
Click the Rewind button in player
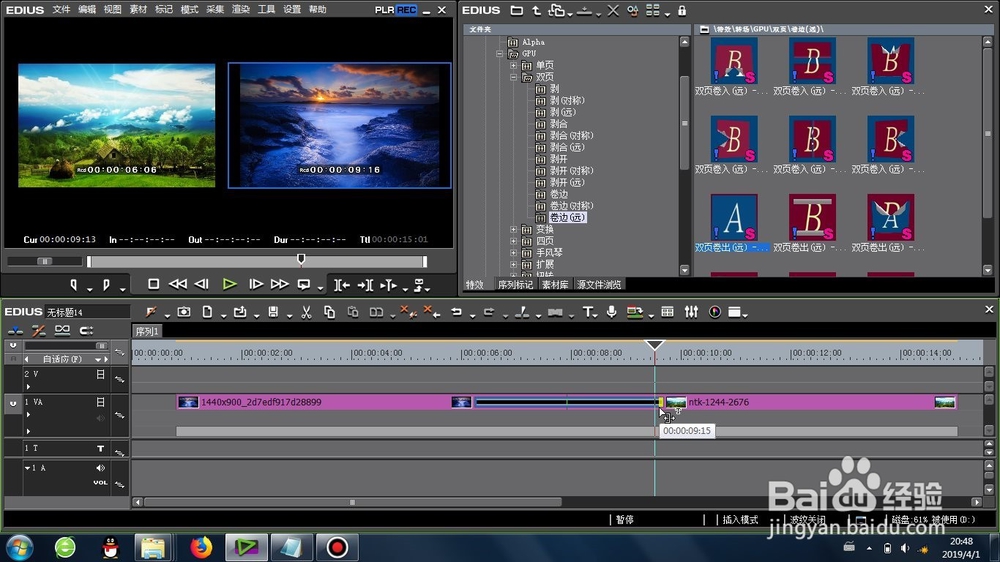pyautogui.click(x=178, y=284)
